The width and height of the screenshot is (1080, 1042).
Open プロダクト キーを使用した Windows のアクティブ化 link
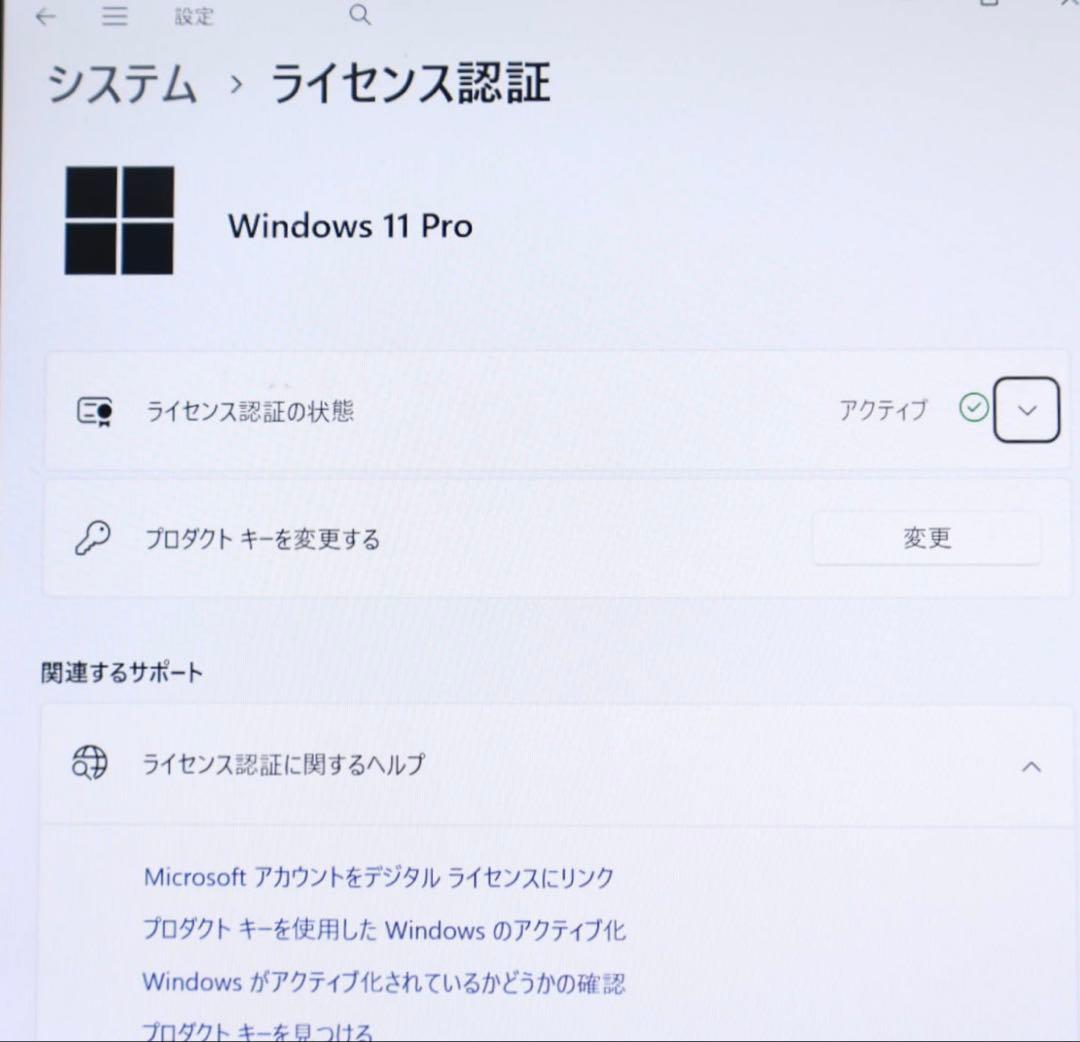[384, 930]
